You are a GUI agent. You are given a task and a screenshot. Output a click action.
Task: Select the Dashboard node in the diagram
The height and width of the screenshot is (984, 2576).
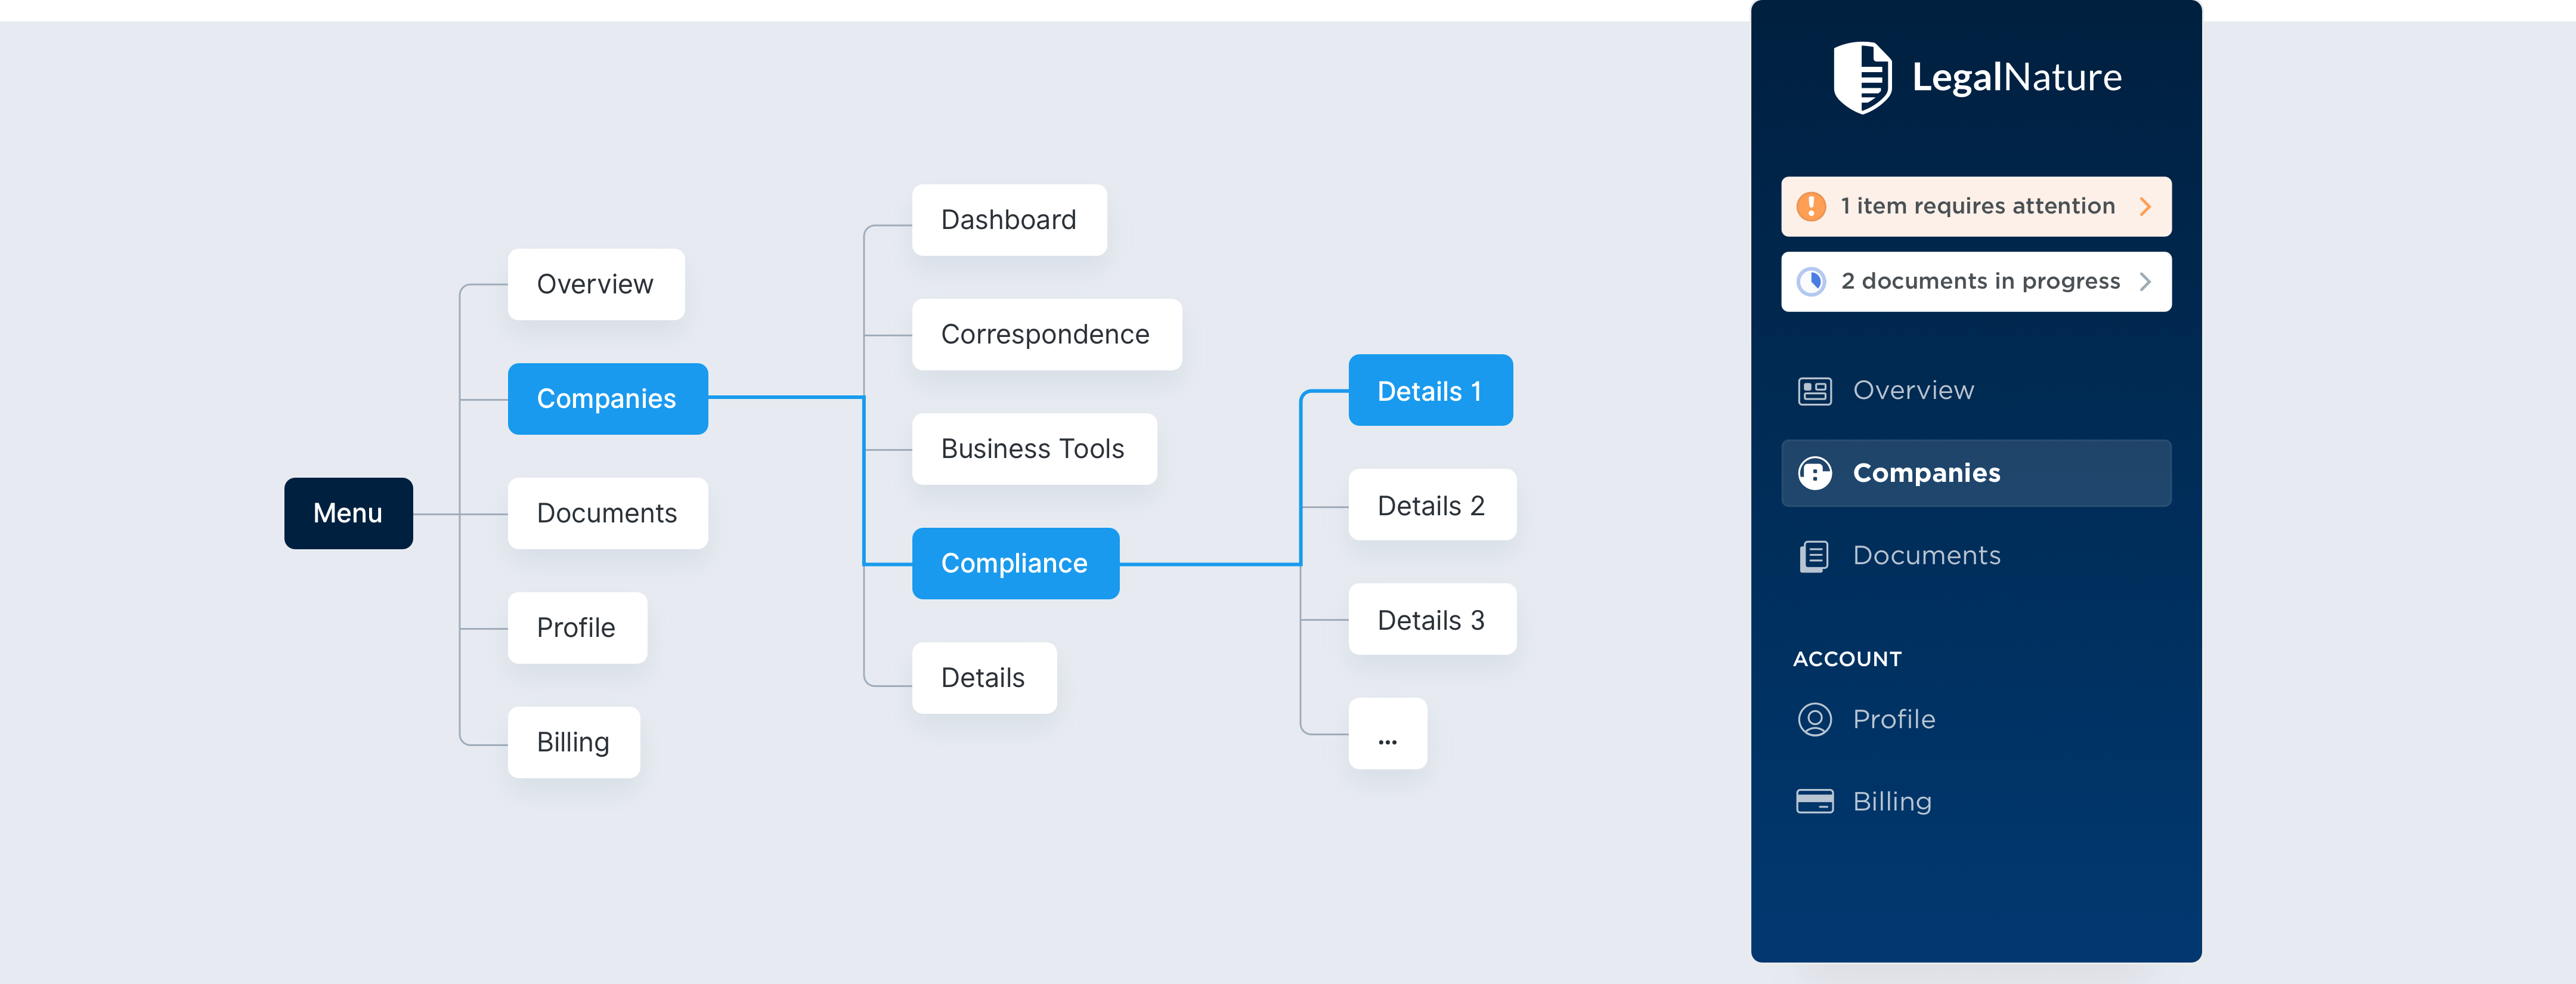pos(1008,219)
